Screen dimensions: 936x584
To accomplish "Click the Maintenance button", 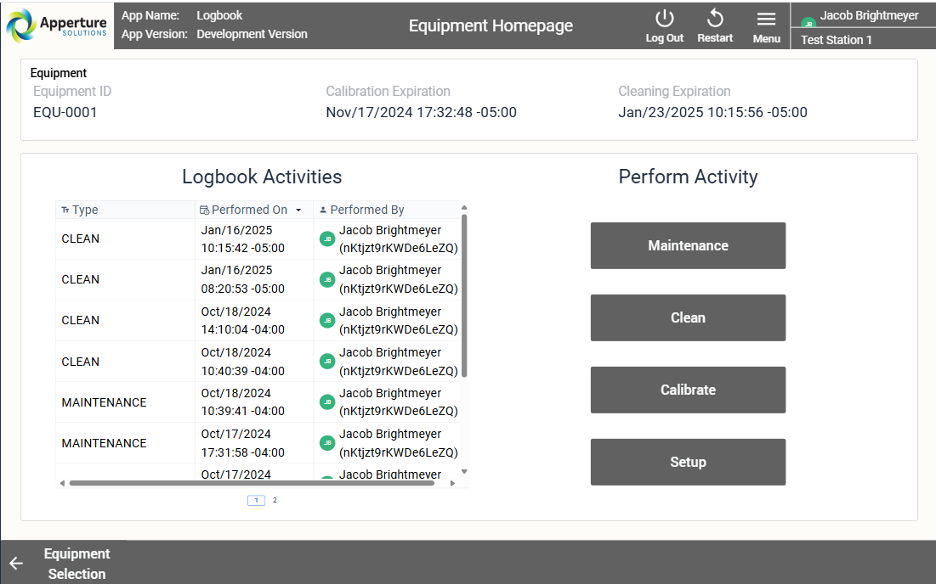I will (688, 245).
